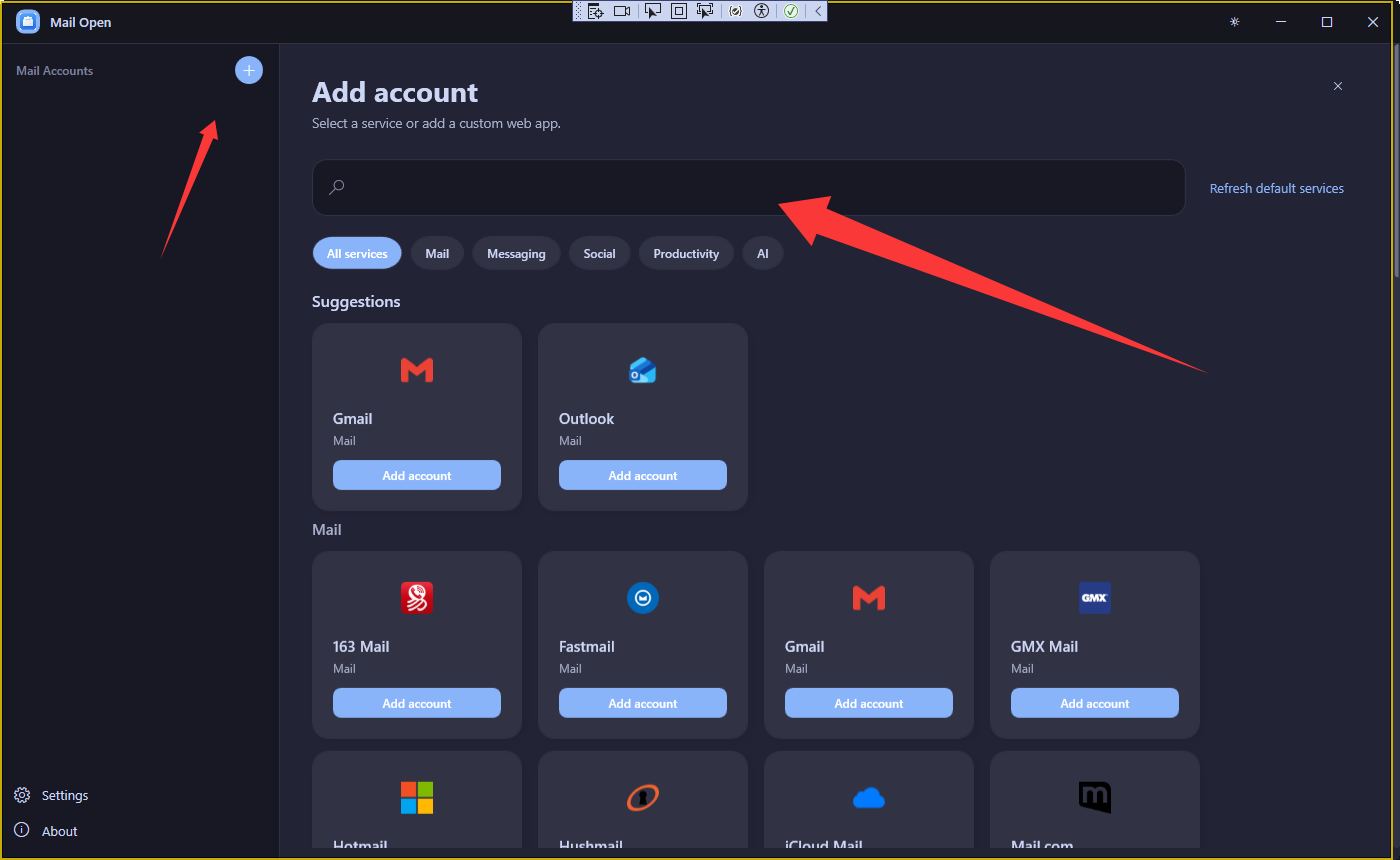Toggle Display layout adorners square icon
The width and height of the screenshot is (1400, 860).
coord(679,11)
